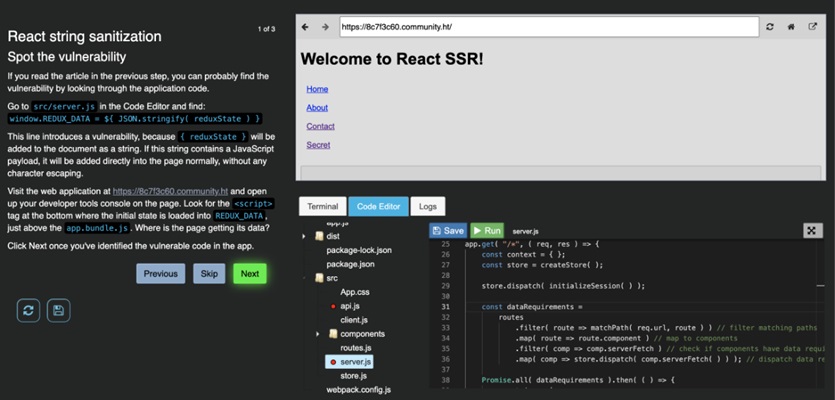
Task: Click the 'app.bundle.js' code label in instructions
Action: click(x=97, y=228)
